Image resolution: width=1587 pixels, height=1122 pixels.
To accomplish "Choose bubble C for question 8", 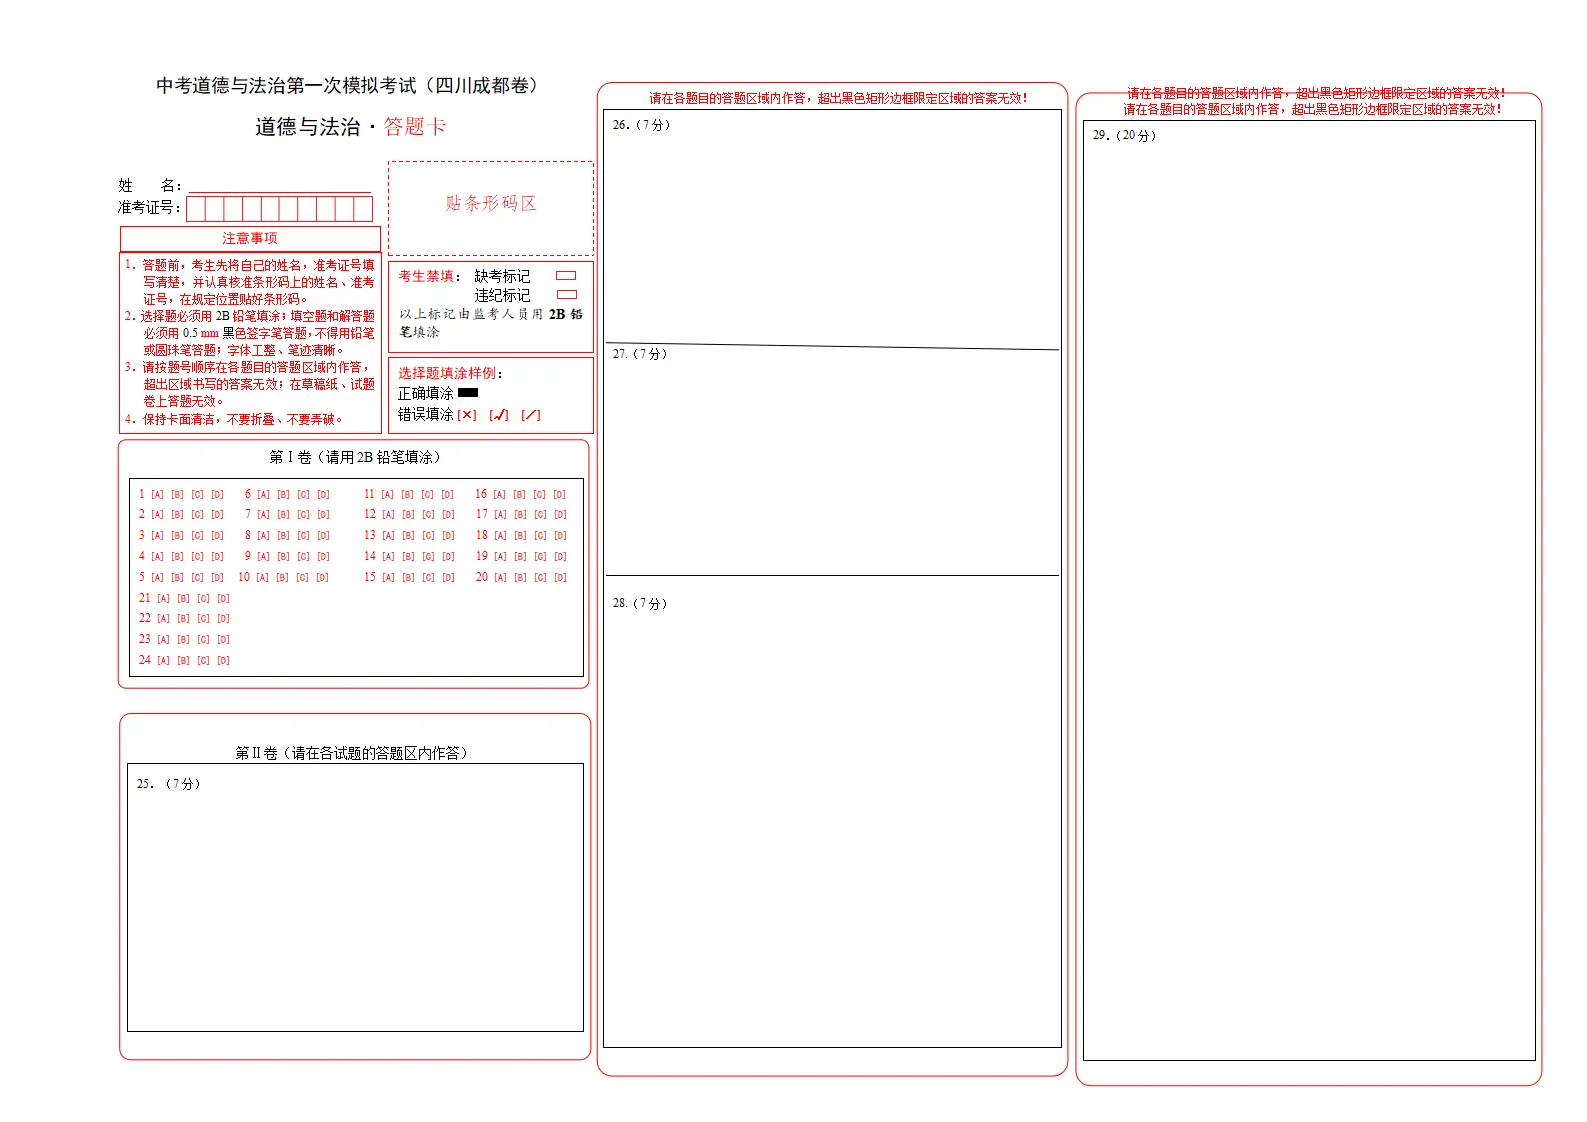I will (304, 535).
